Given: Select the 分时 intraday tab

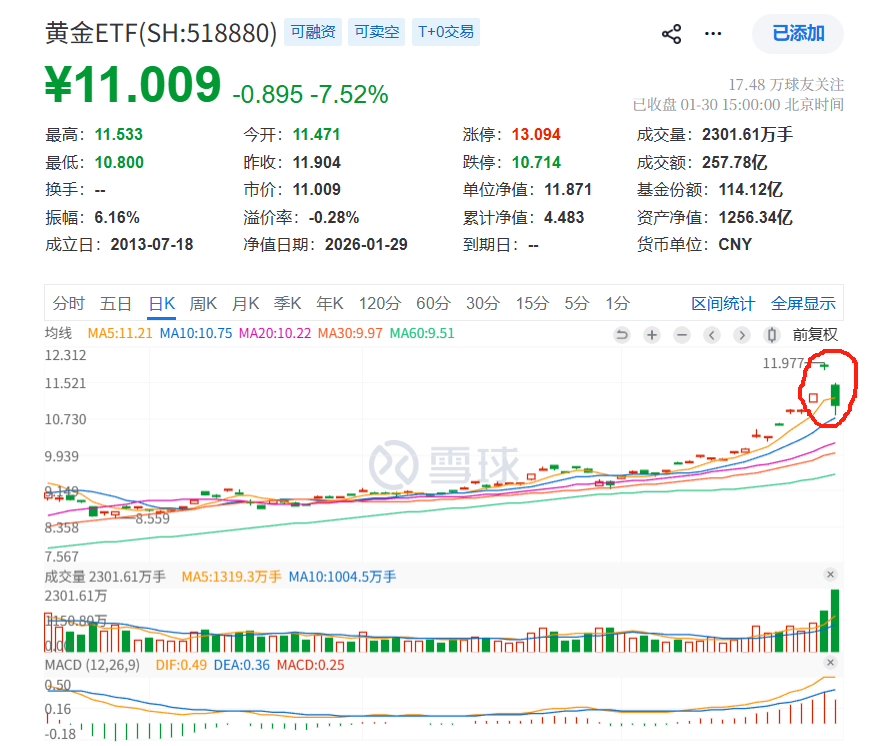Looking at the screenshot, I should tap(69, 304).
